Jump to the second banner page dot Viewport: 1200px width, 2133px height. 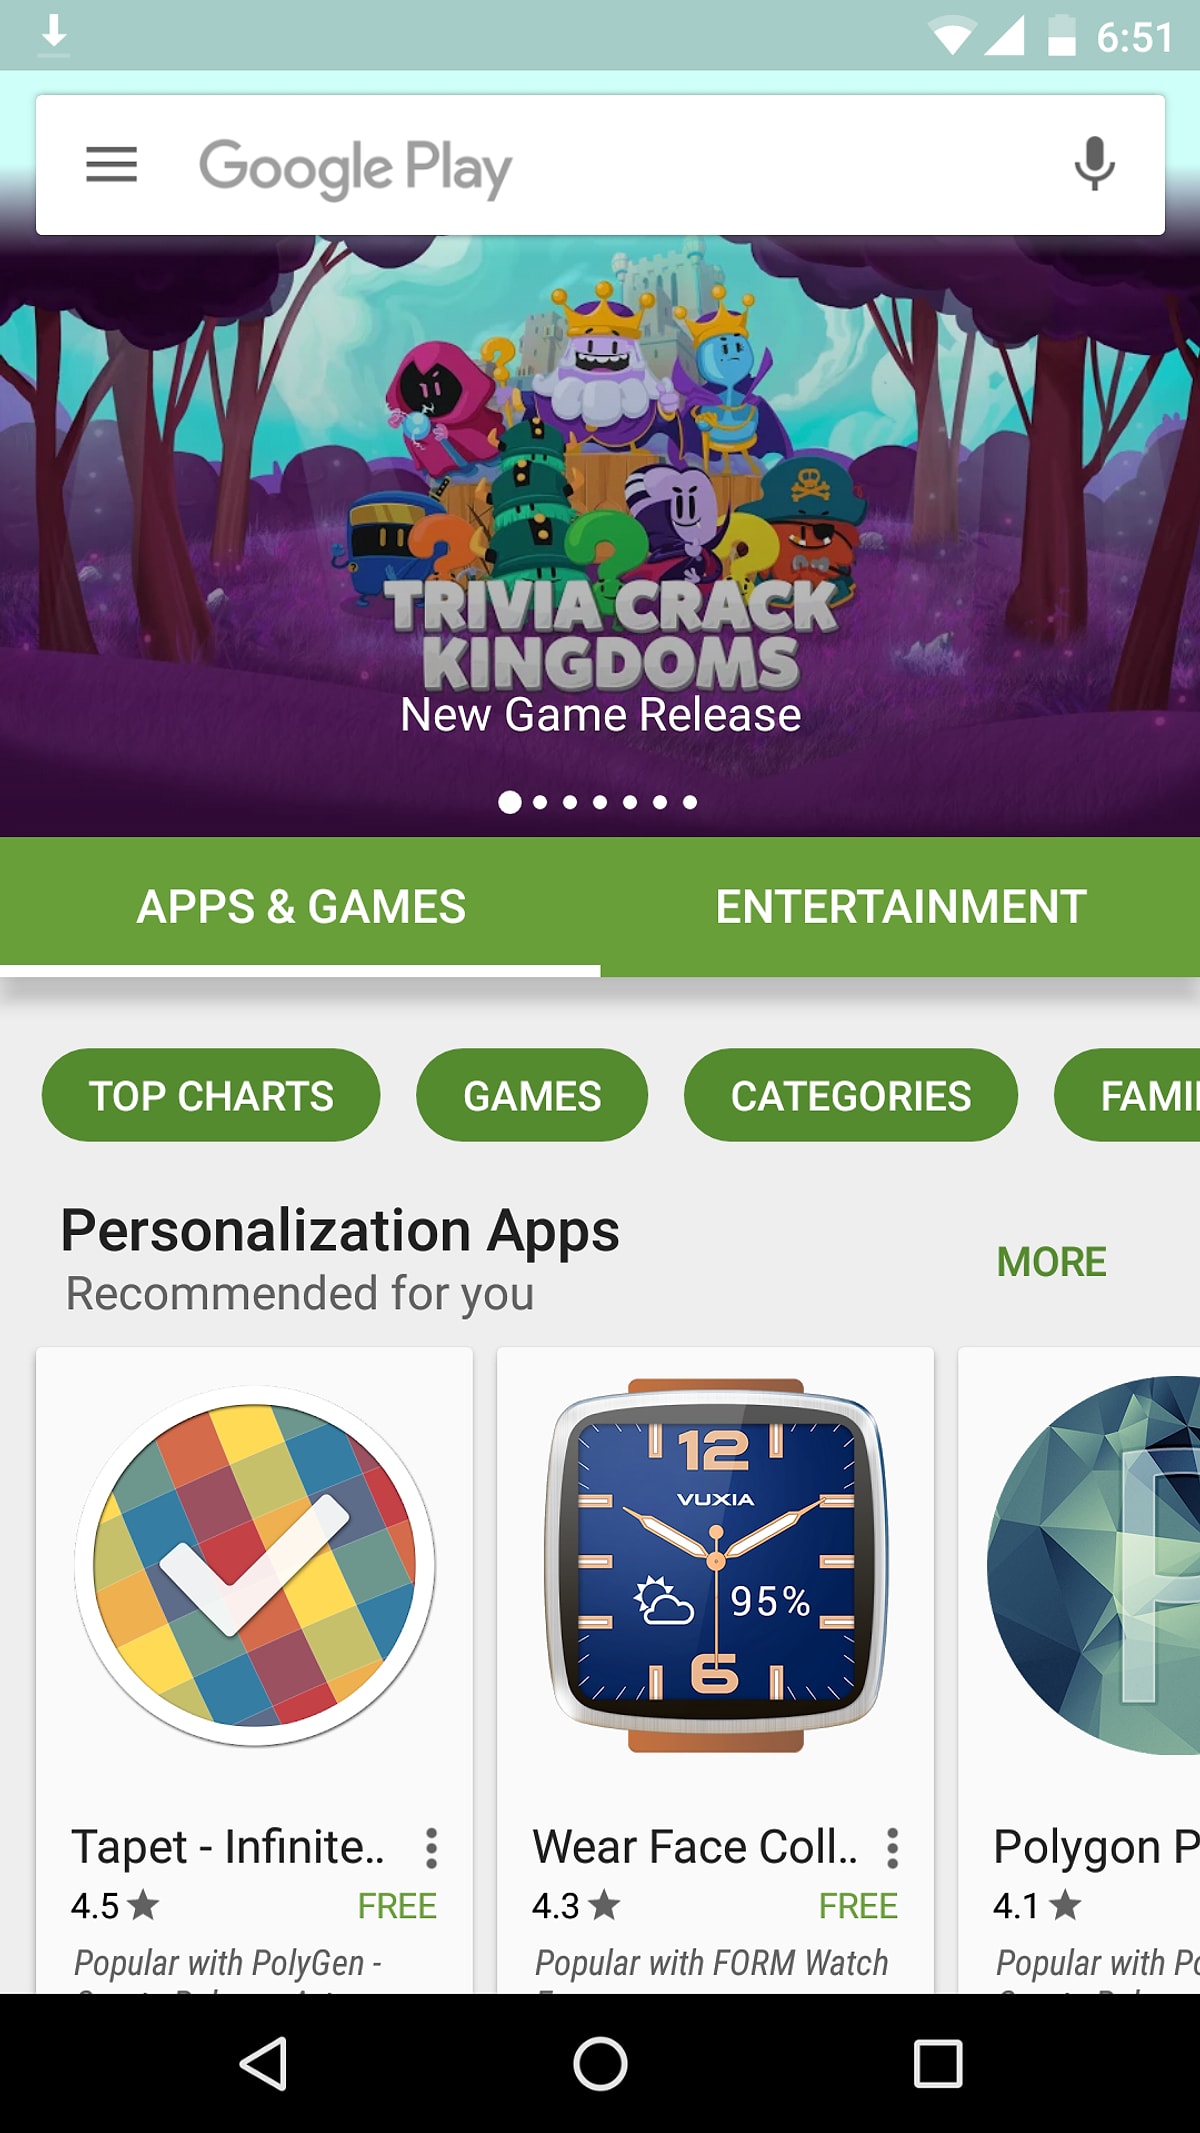540,802
